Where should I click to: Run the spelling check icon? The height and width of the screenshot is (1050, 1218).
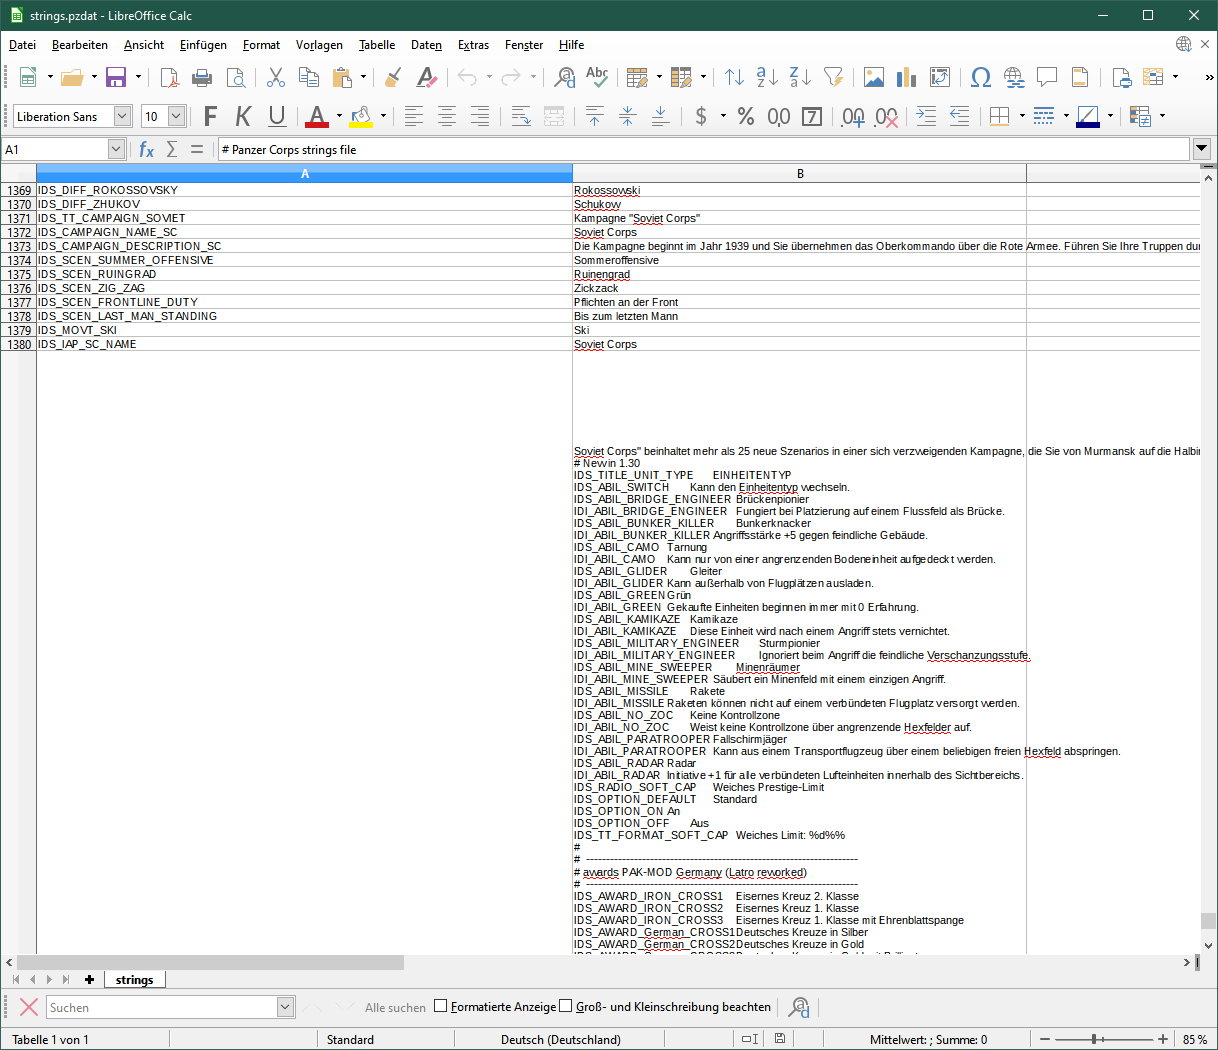coord(597,77)
